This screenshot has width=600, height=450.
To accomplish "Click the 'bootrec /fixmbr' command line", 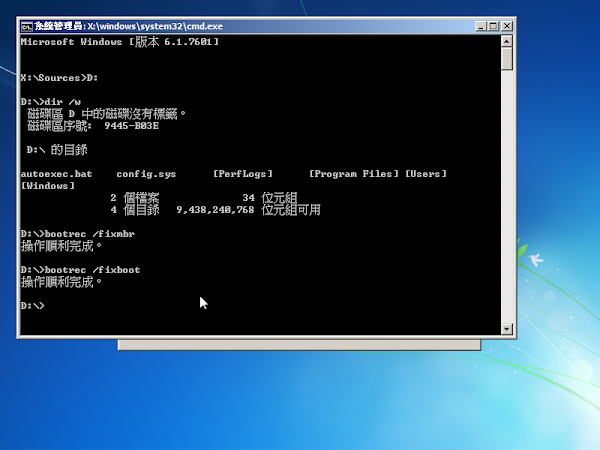I will coord(78,234).
